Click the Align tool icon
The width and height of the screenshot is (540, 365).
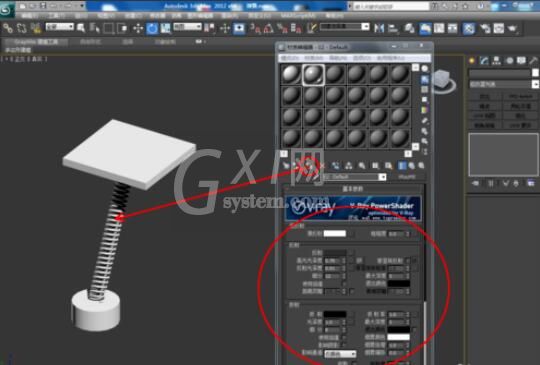[393, 28]
